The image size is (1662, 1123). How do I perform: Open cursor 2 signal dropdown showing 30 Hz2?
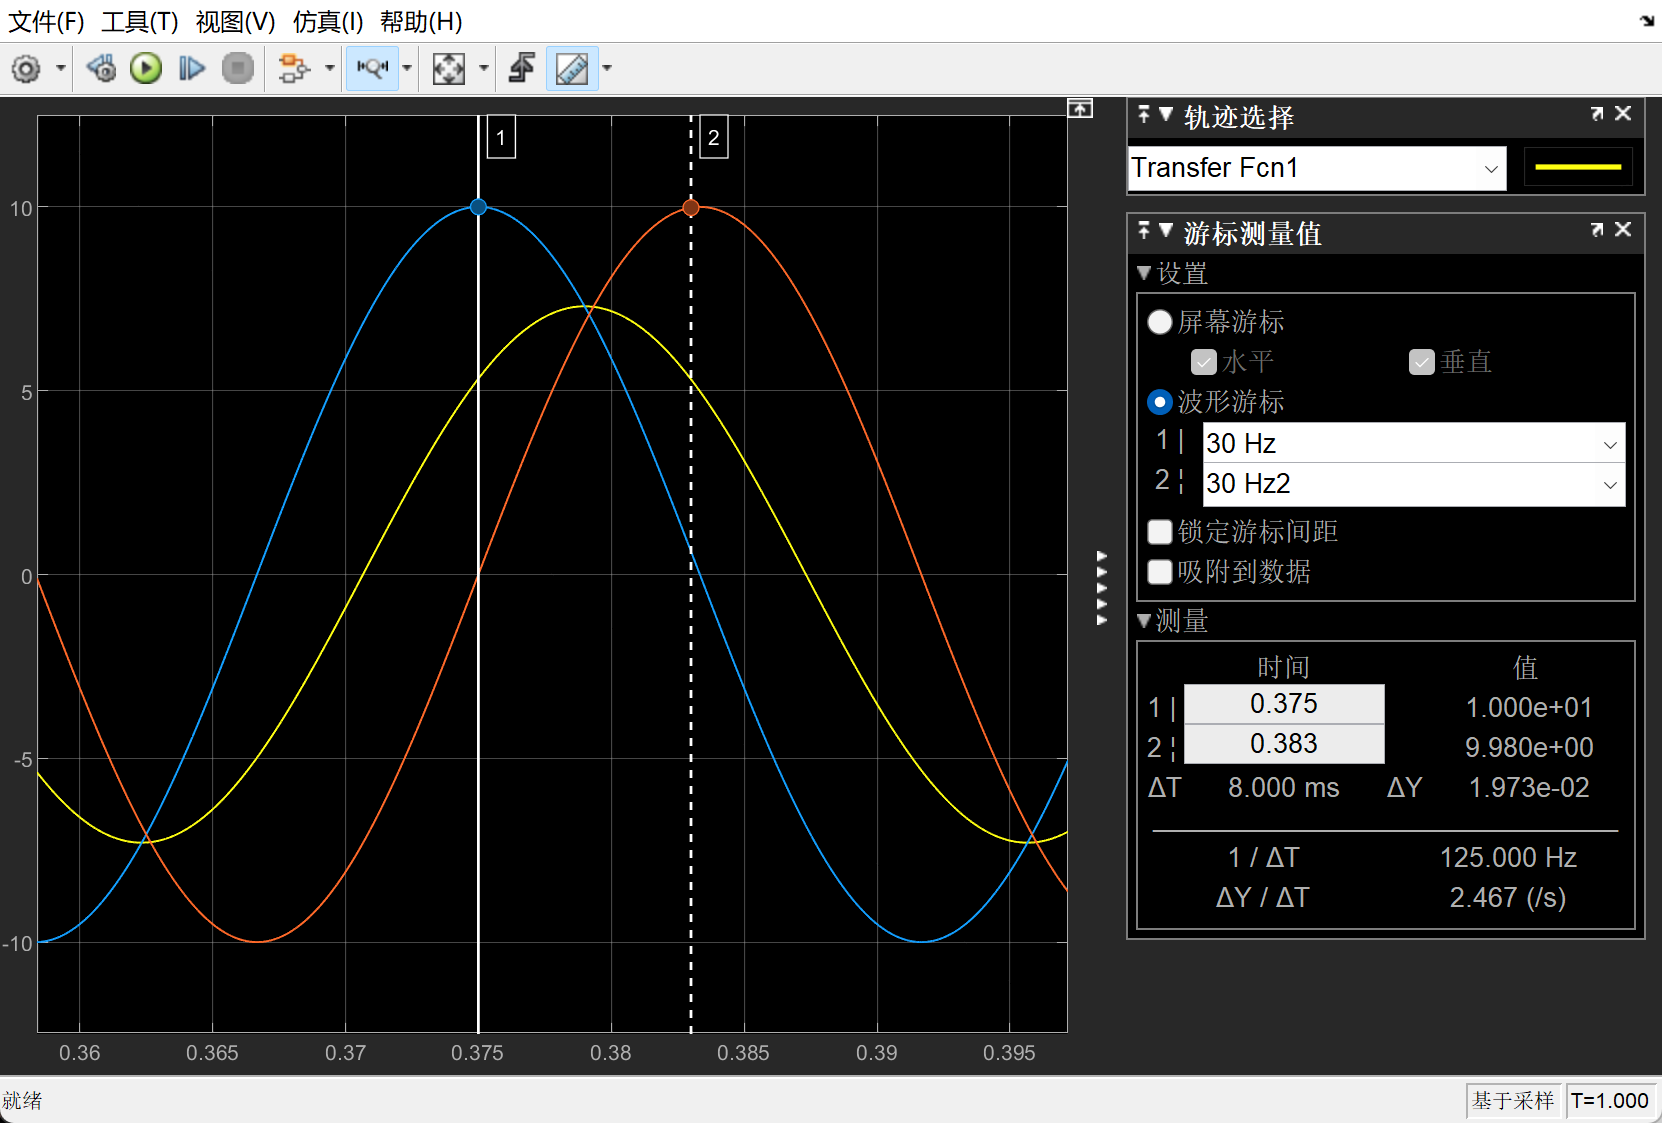pyautogui.click(x=1414, y=484)
